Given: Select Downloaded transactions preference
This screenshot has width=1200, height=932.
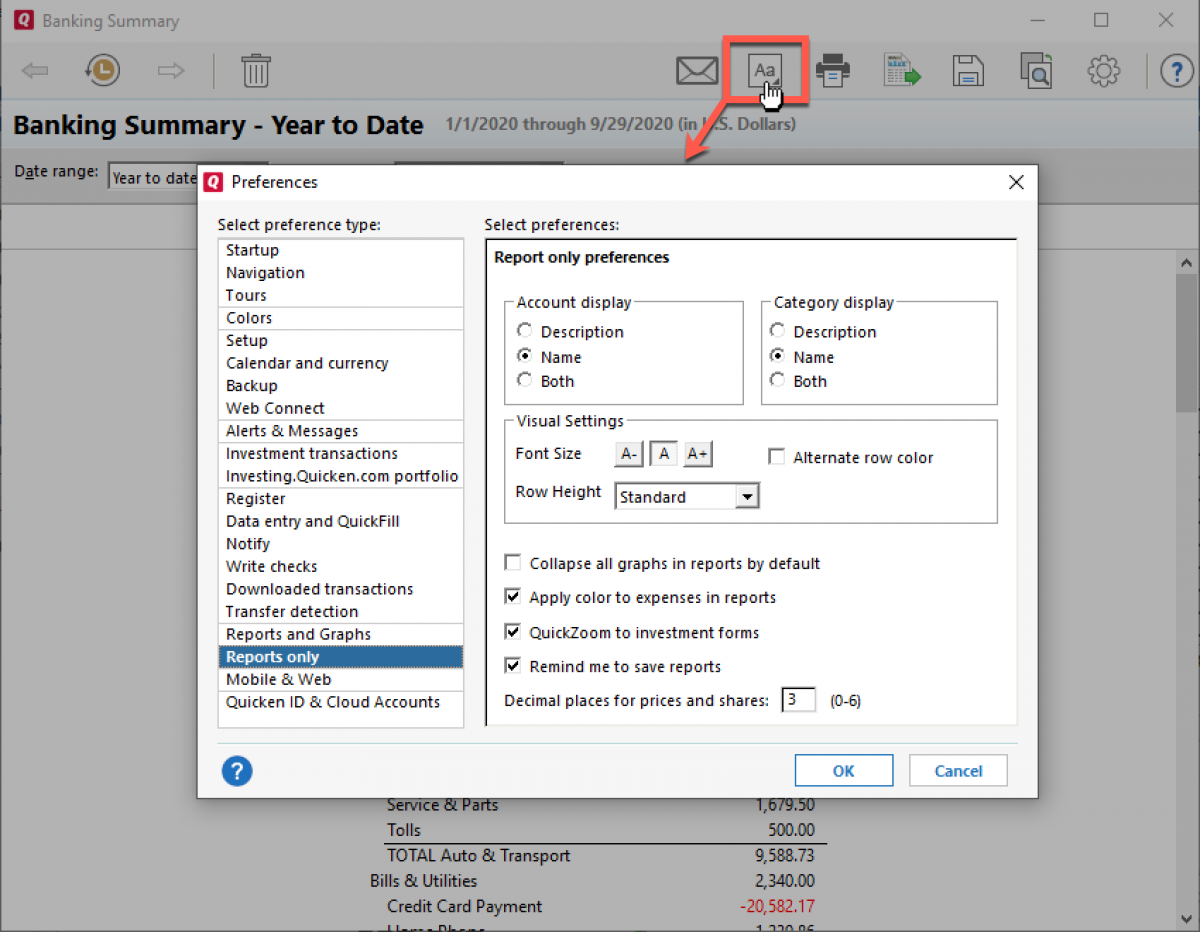Looking at the screenshot, I should point(340,589).
